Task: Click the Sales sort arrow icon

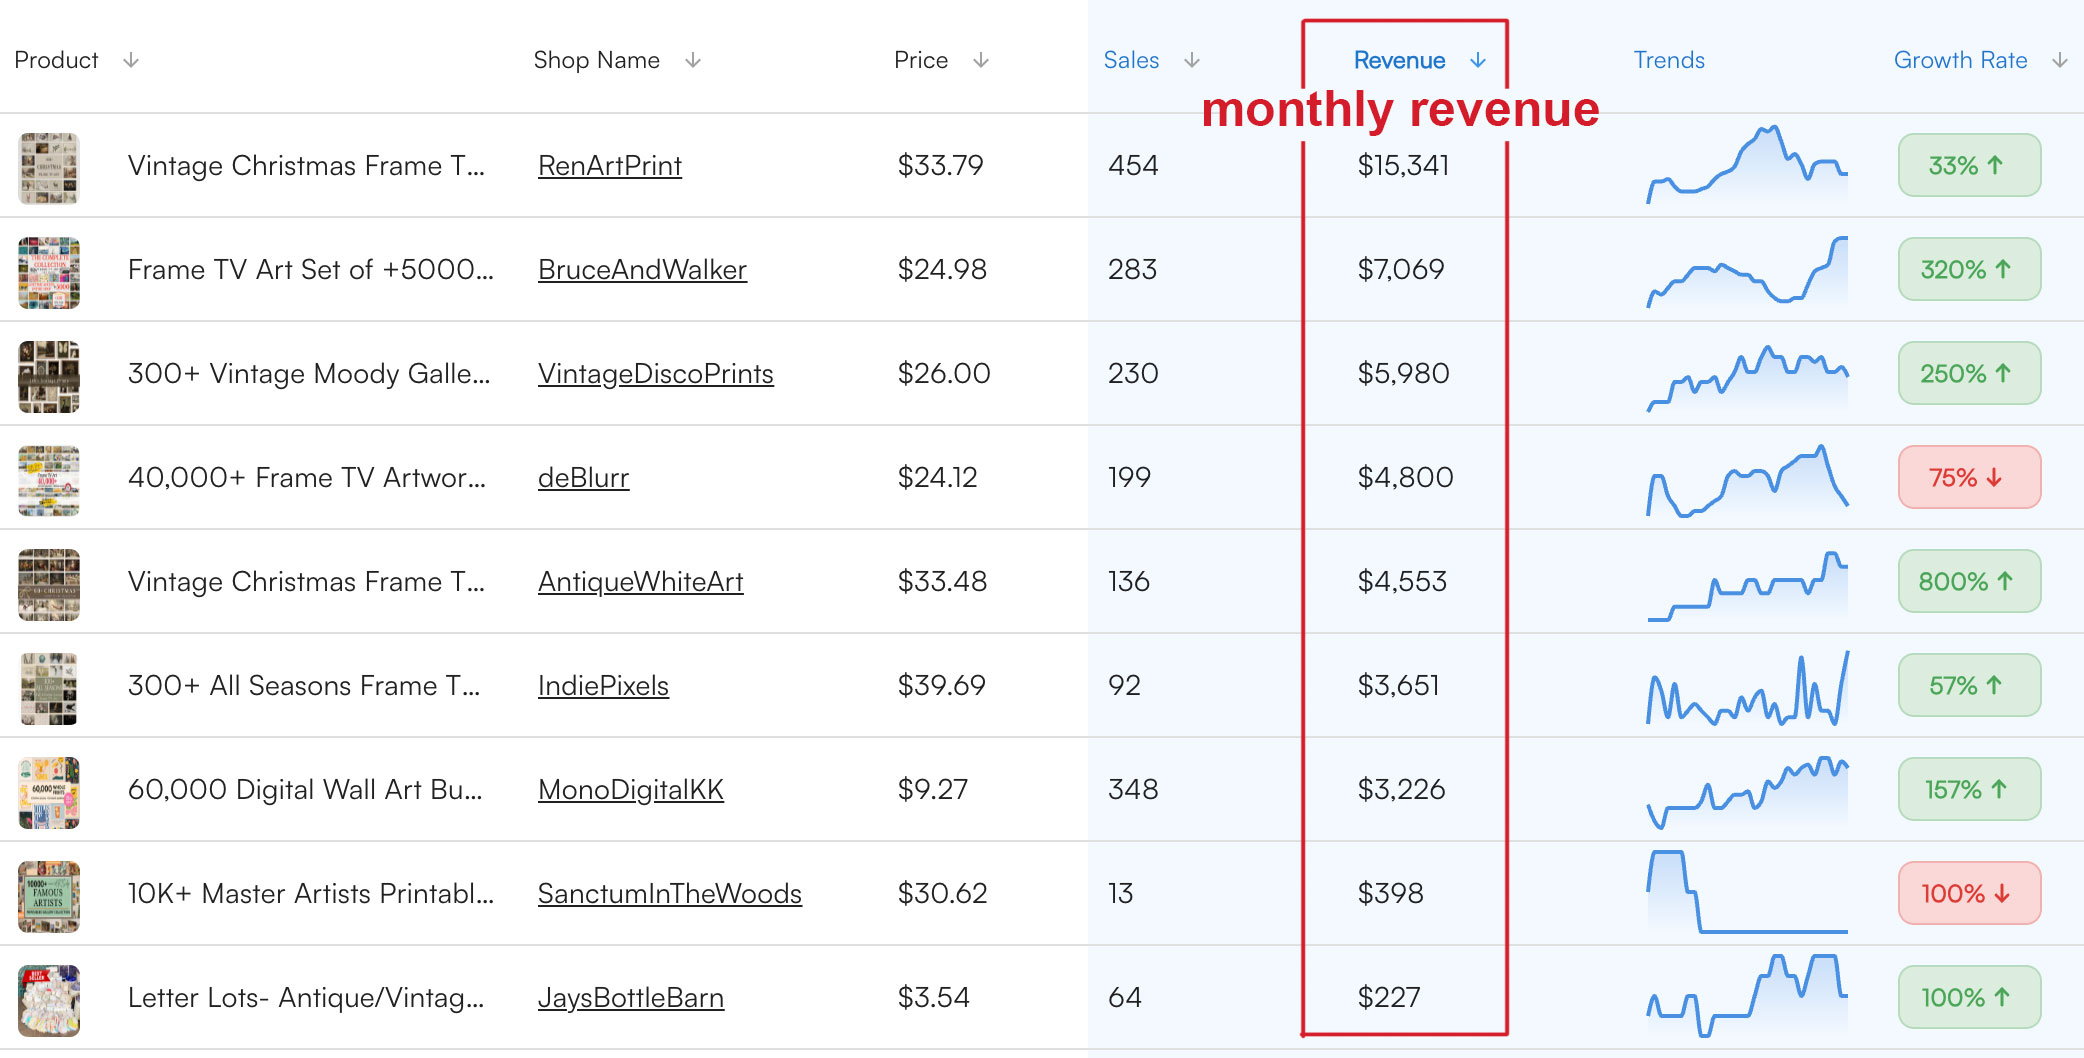Action: (1192, 61)
